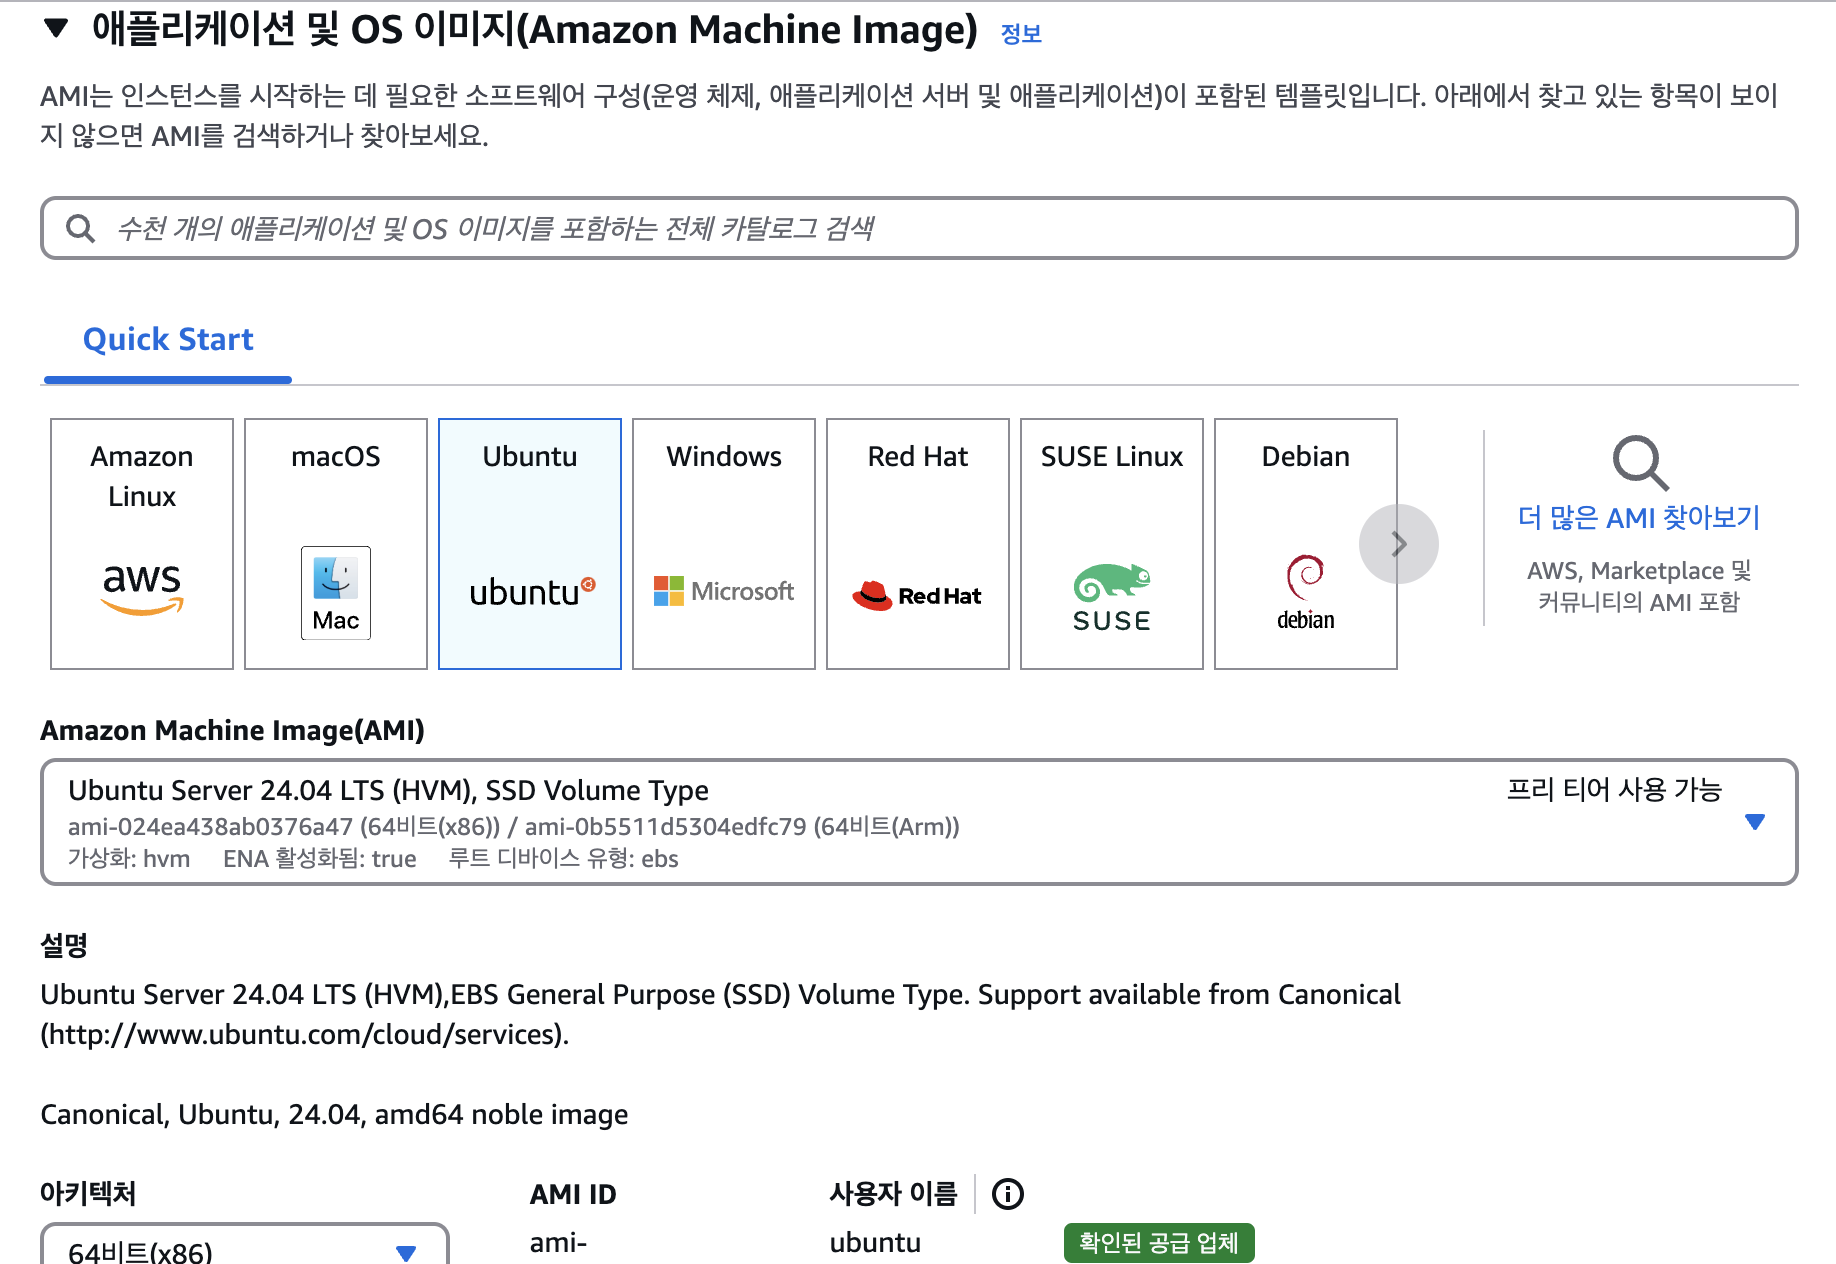Click the Mac Finder logo icon
1836x1264 pixels.
pyautogui.click(x=336, y=593)
